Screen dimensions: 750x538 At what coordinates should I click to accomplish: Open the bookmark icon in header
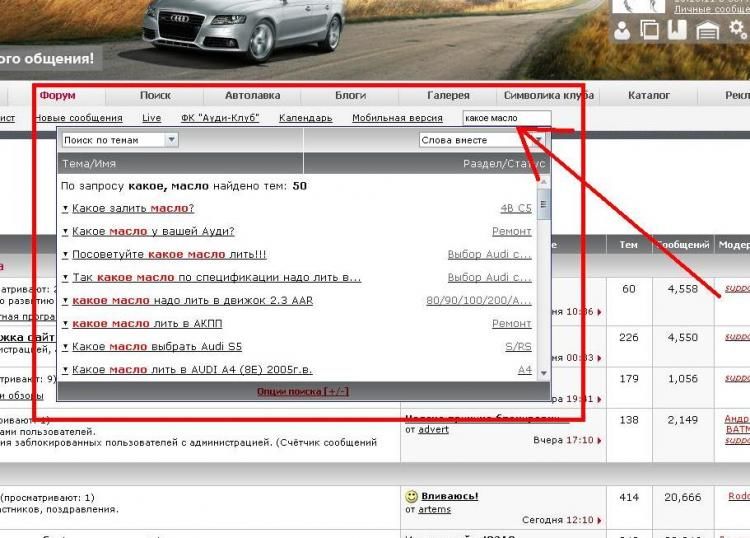click(x=677, y=30)
